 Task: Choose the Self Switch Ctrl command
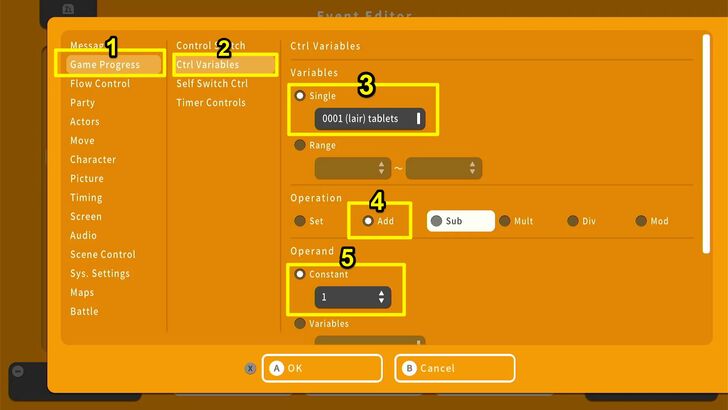(x=212, y=84)
